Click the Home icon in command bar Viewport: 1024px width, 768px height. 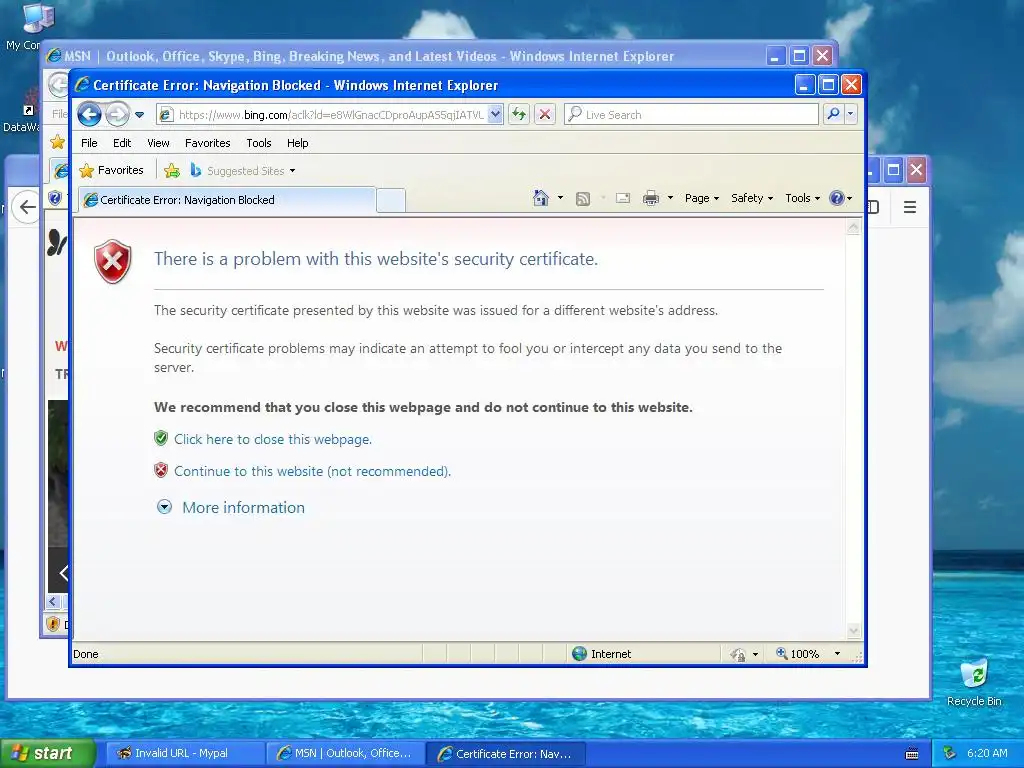541,198
